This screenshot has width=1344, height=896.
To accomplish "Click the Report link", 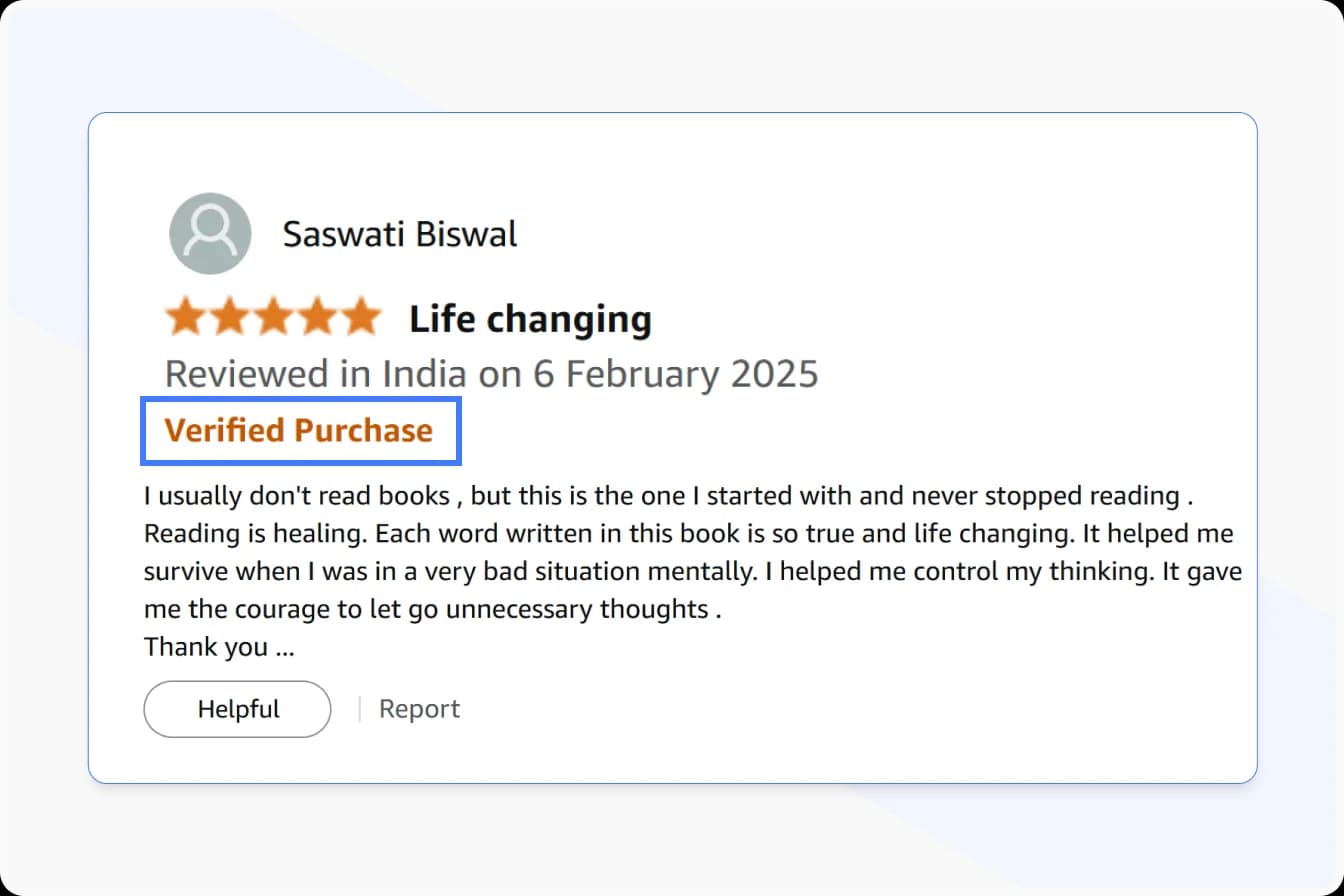I will 419,708.
